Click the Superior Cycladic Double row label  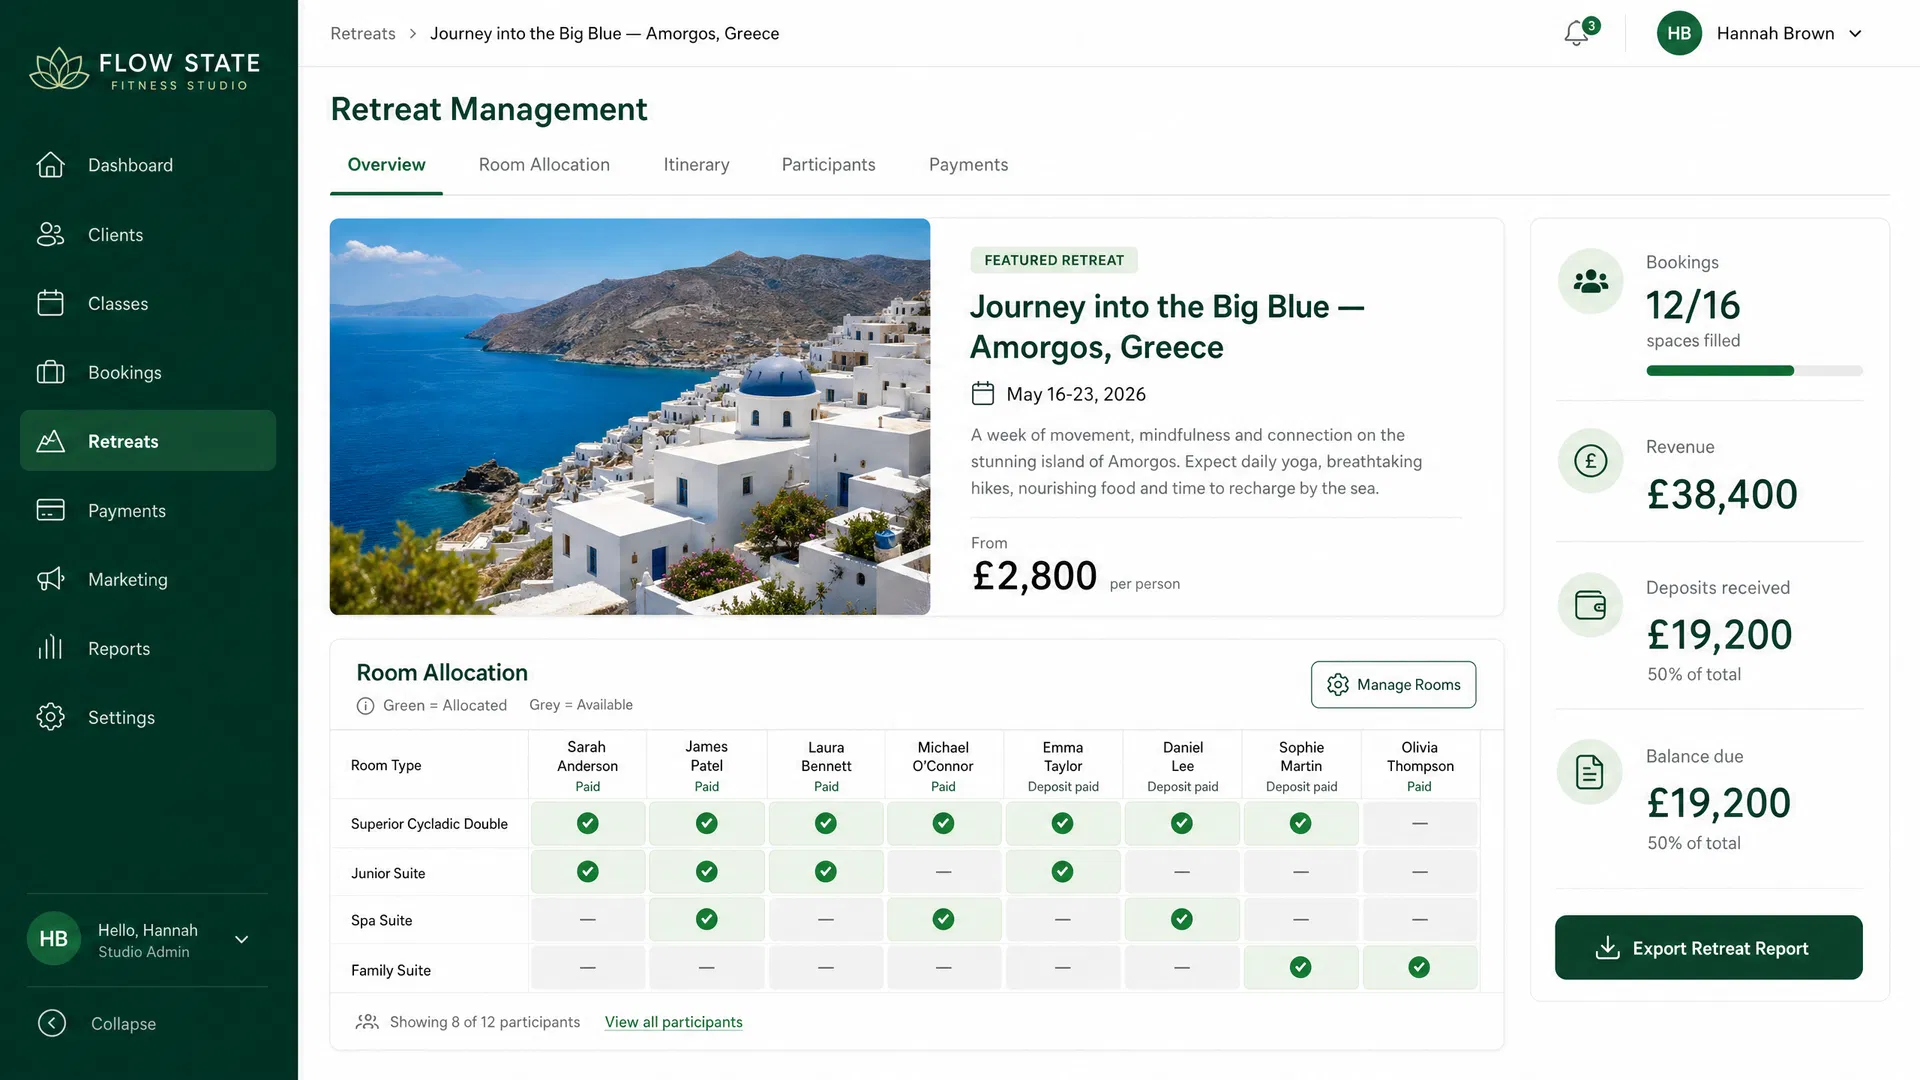tap(429, 824)
